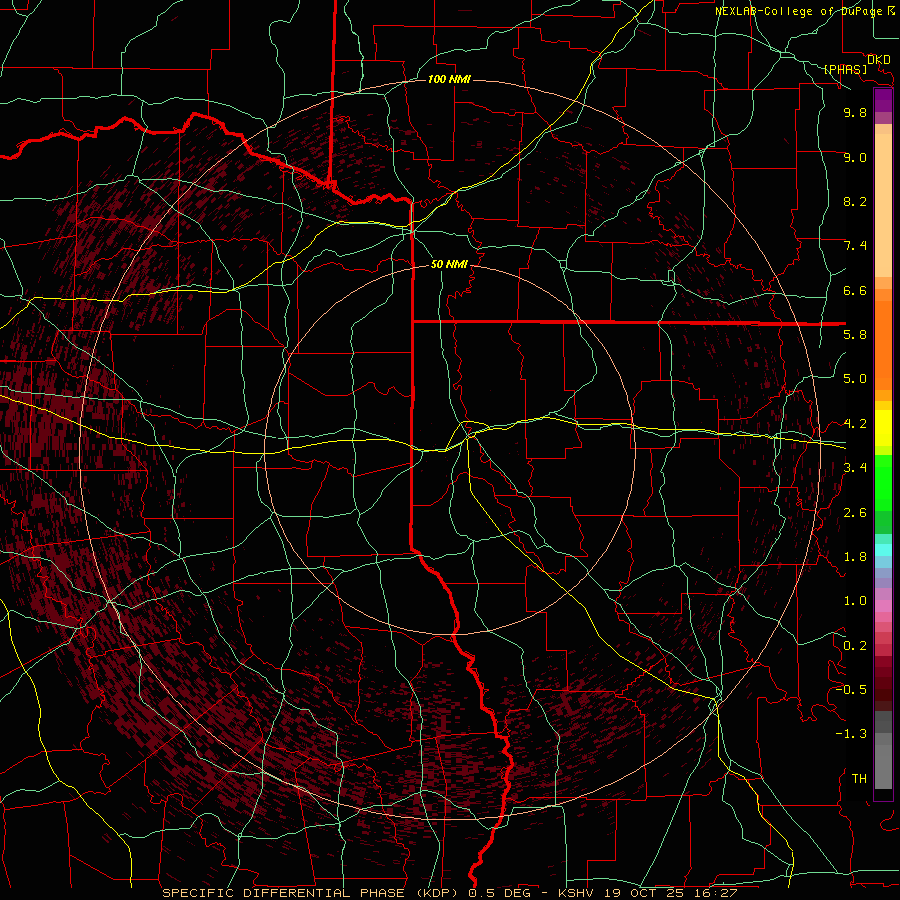The width and height of the screenshot is (900, 900).
Task: Click the -0.5 color scale value
Action: pos(851,689)
